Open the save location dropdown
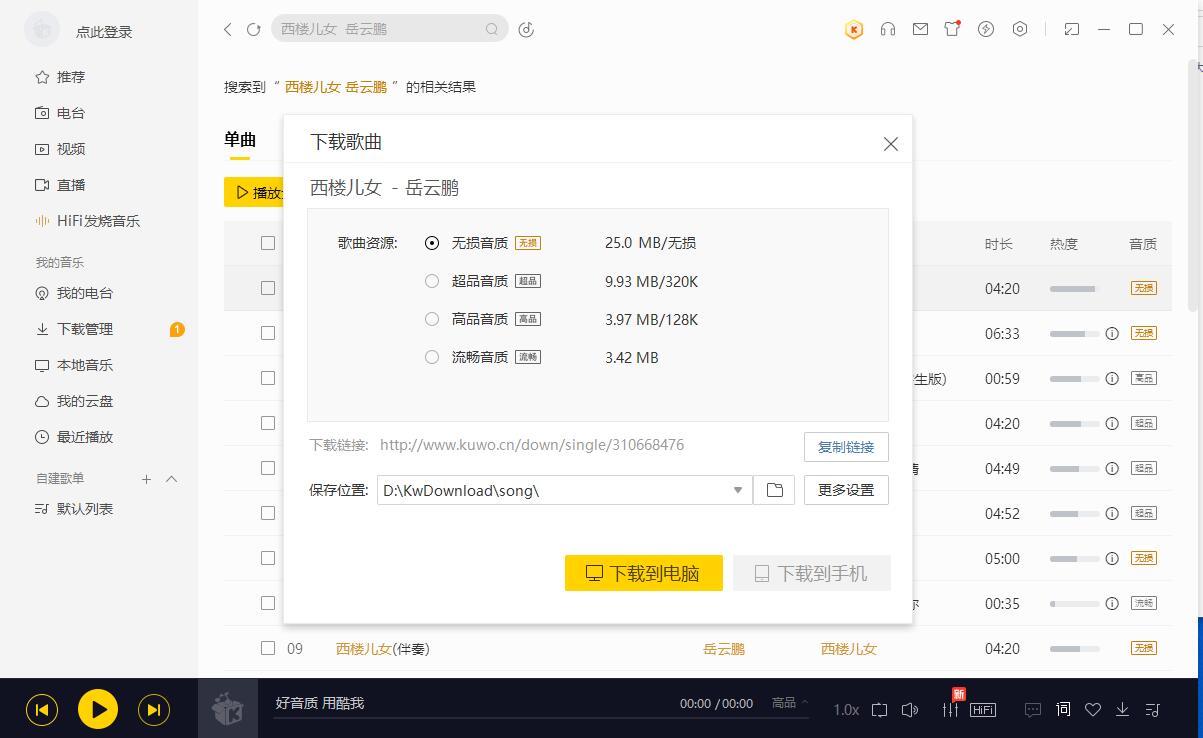This screenshot has height=738, width=1203. (738, 490)
